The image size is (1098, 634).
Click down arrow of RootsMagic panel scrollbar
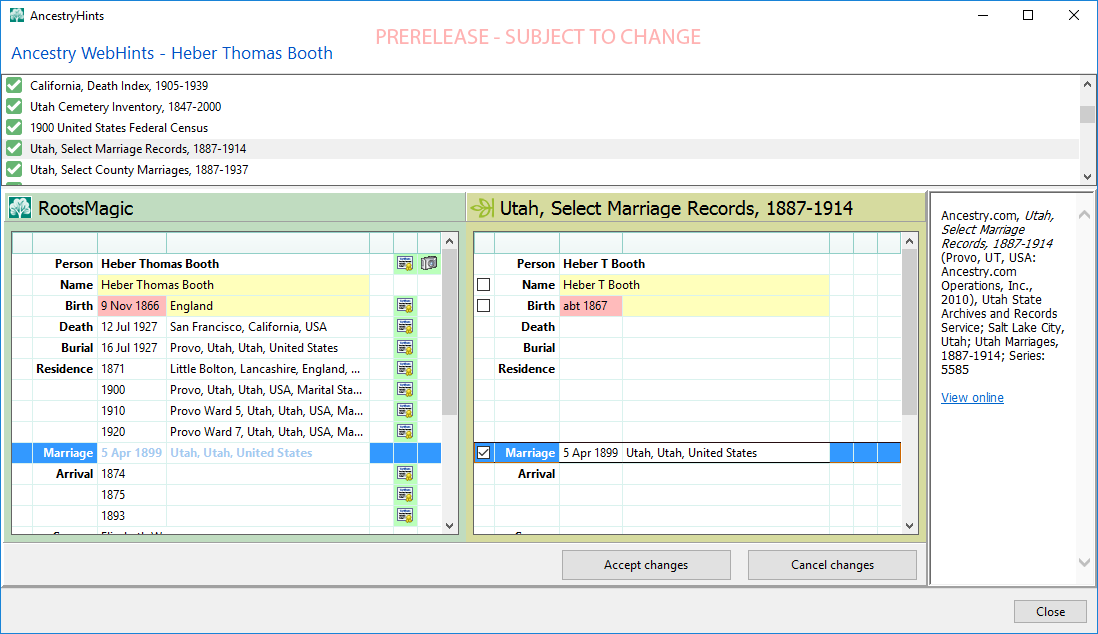450,525
